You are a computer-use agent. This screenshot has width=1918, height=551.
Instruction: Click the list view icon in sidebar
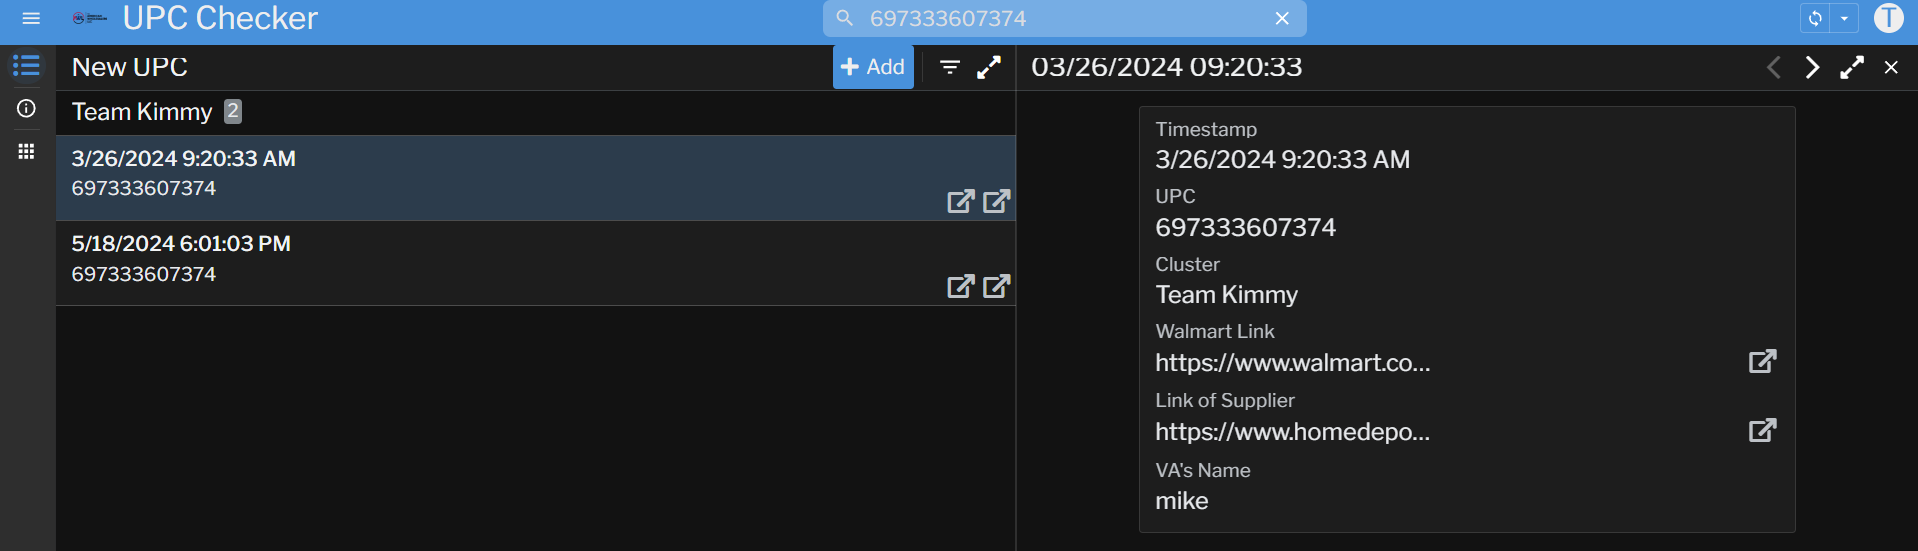[26, 66]
